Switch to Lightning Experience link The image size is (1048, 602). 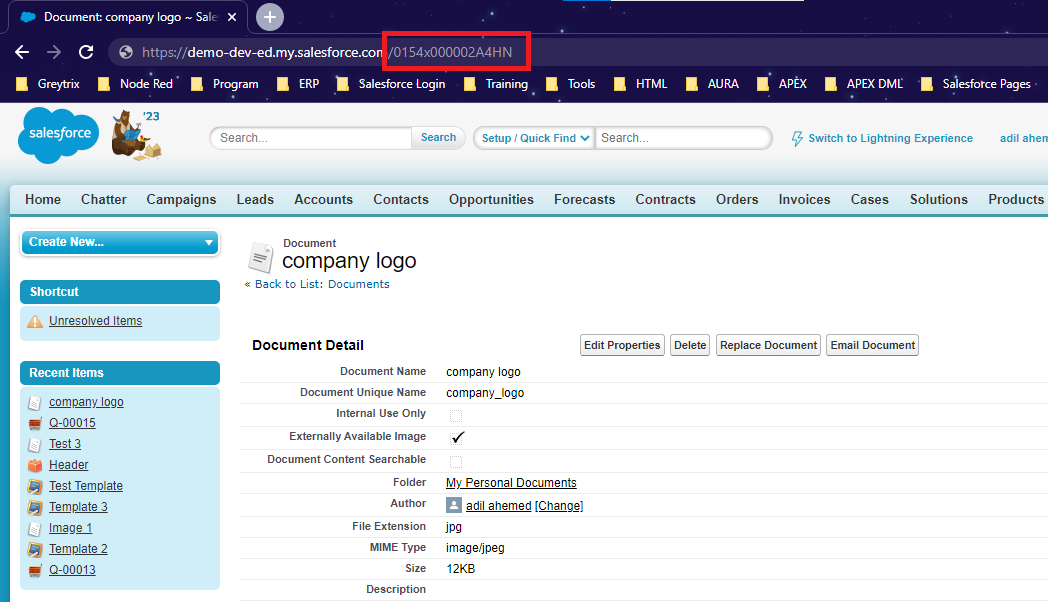890,138
